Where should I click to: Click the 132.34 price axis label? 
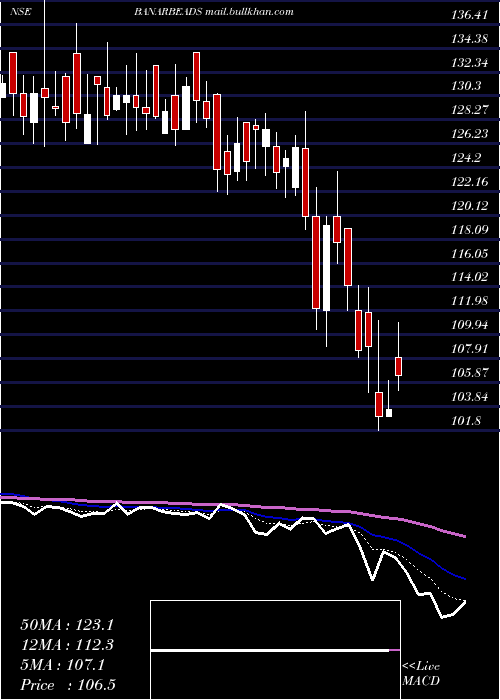[x=469, y=62]
